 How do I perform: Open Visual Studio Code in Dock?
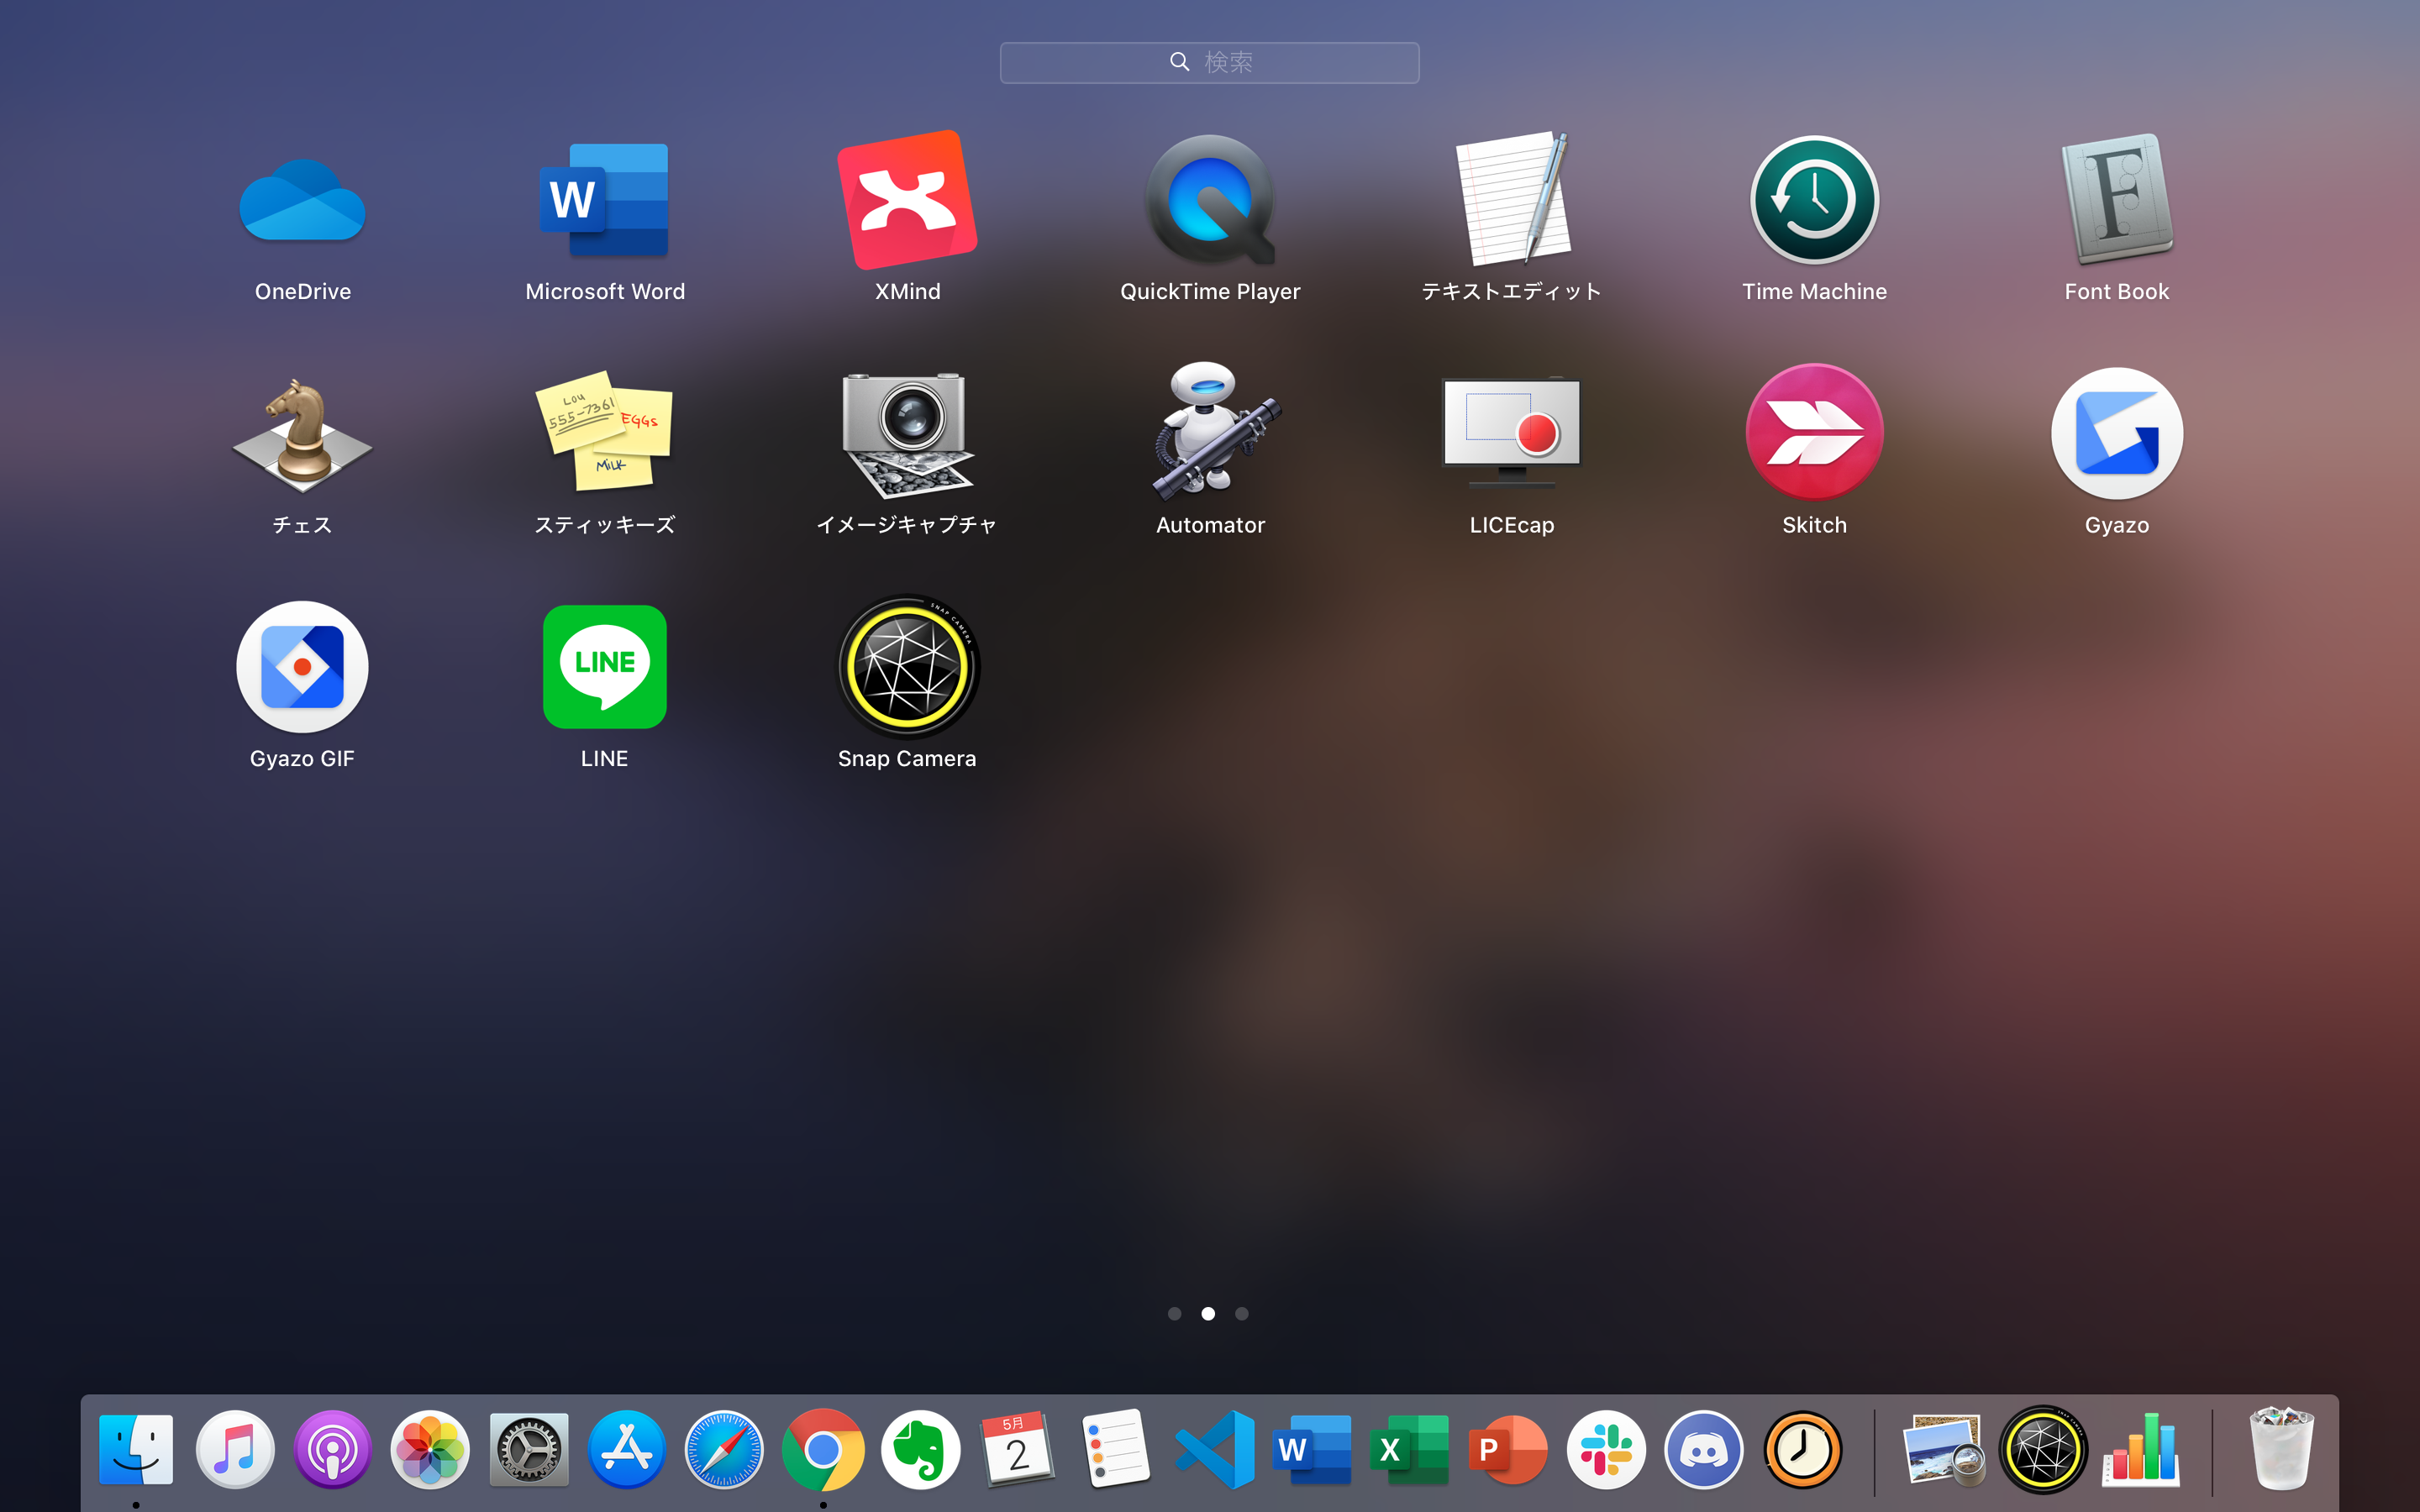point(1215,1449)
